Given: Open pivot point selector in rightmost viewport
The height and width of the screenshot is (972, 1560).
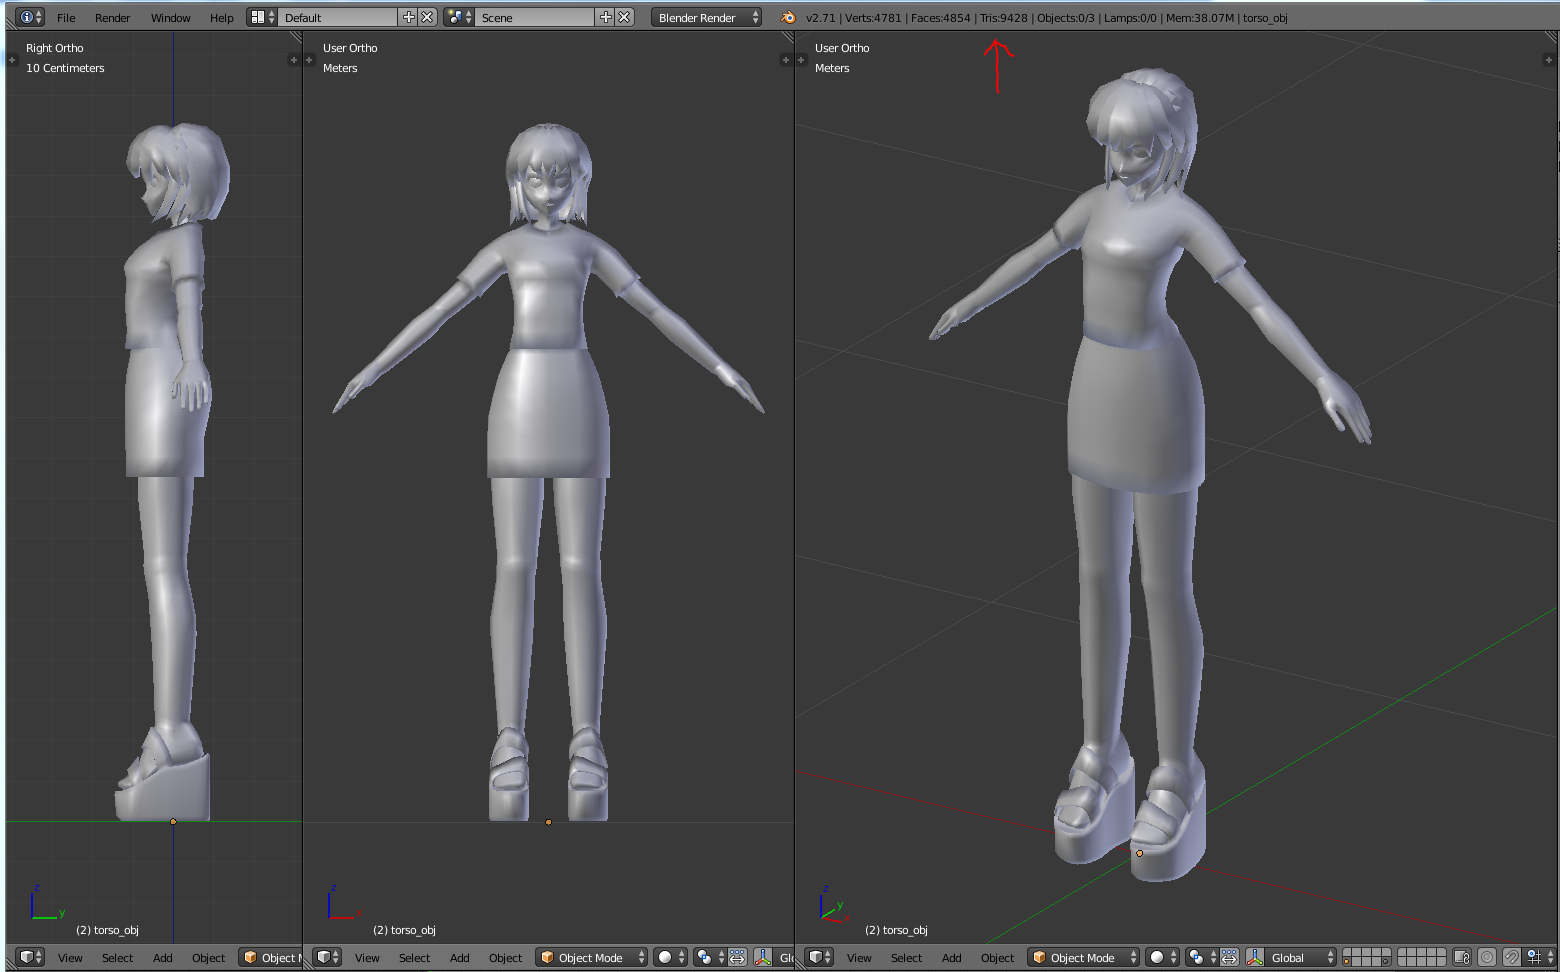Looking at the screenshot, I should (x=1201, y=957).
